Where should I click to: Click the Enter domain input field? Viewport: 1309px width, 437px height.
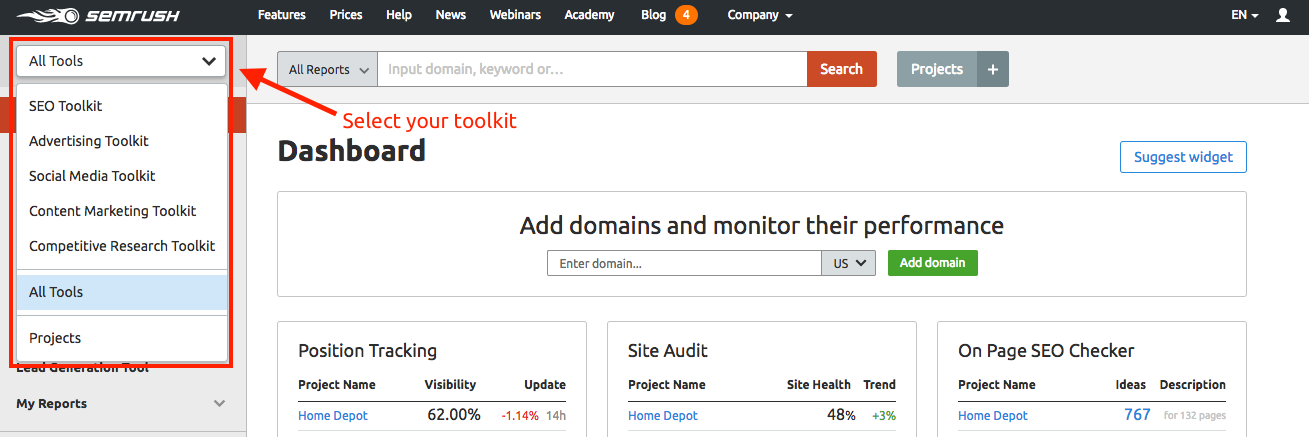tap(684, 263)
